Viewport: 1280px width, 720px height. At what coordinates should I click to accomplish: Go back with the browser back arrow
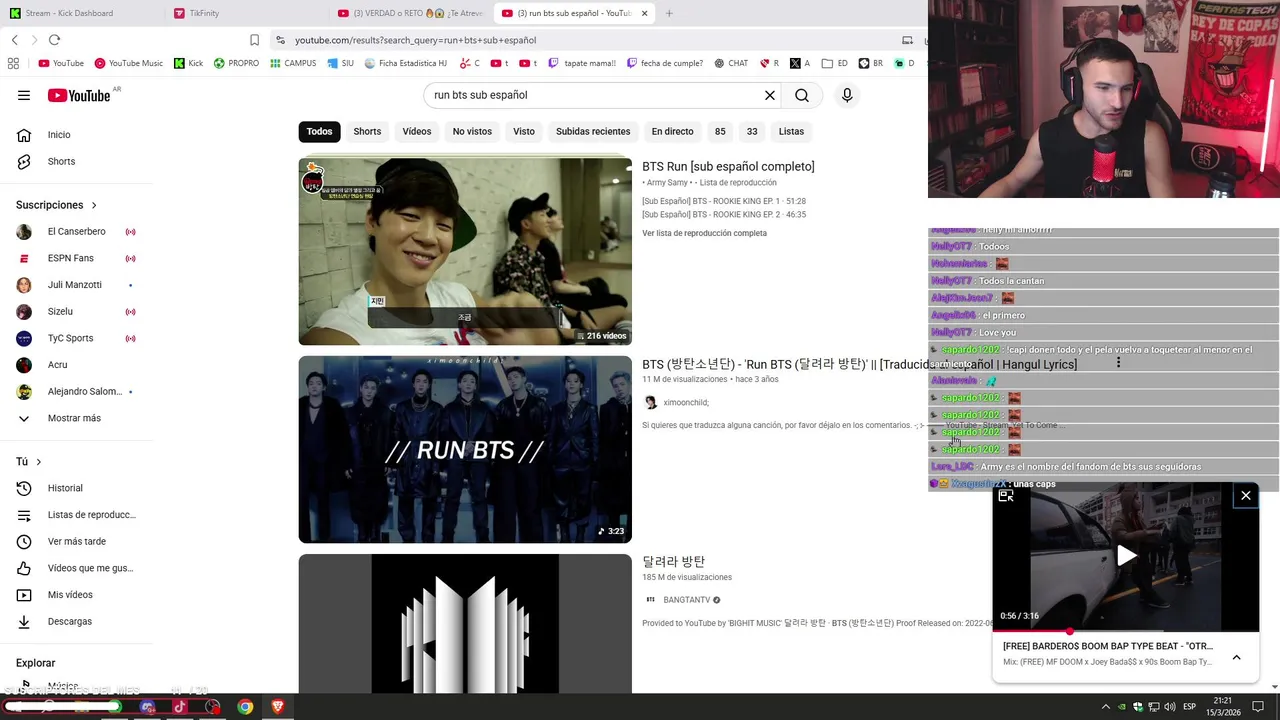tap(14, 40)
